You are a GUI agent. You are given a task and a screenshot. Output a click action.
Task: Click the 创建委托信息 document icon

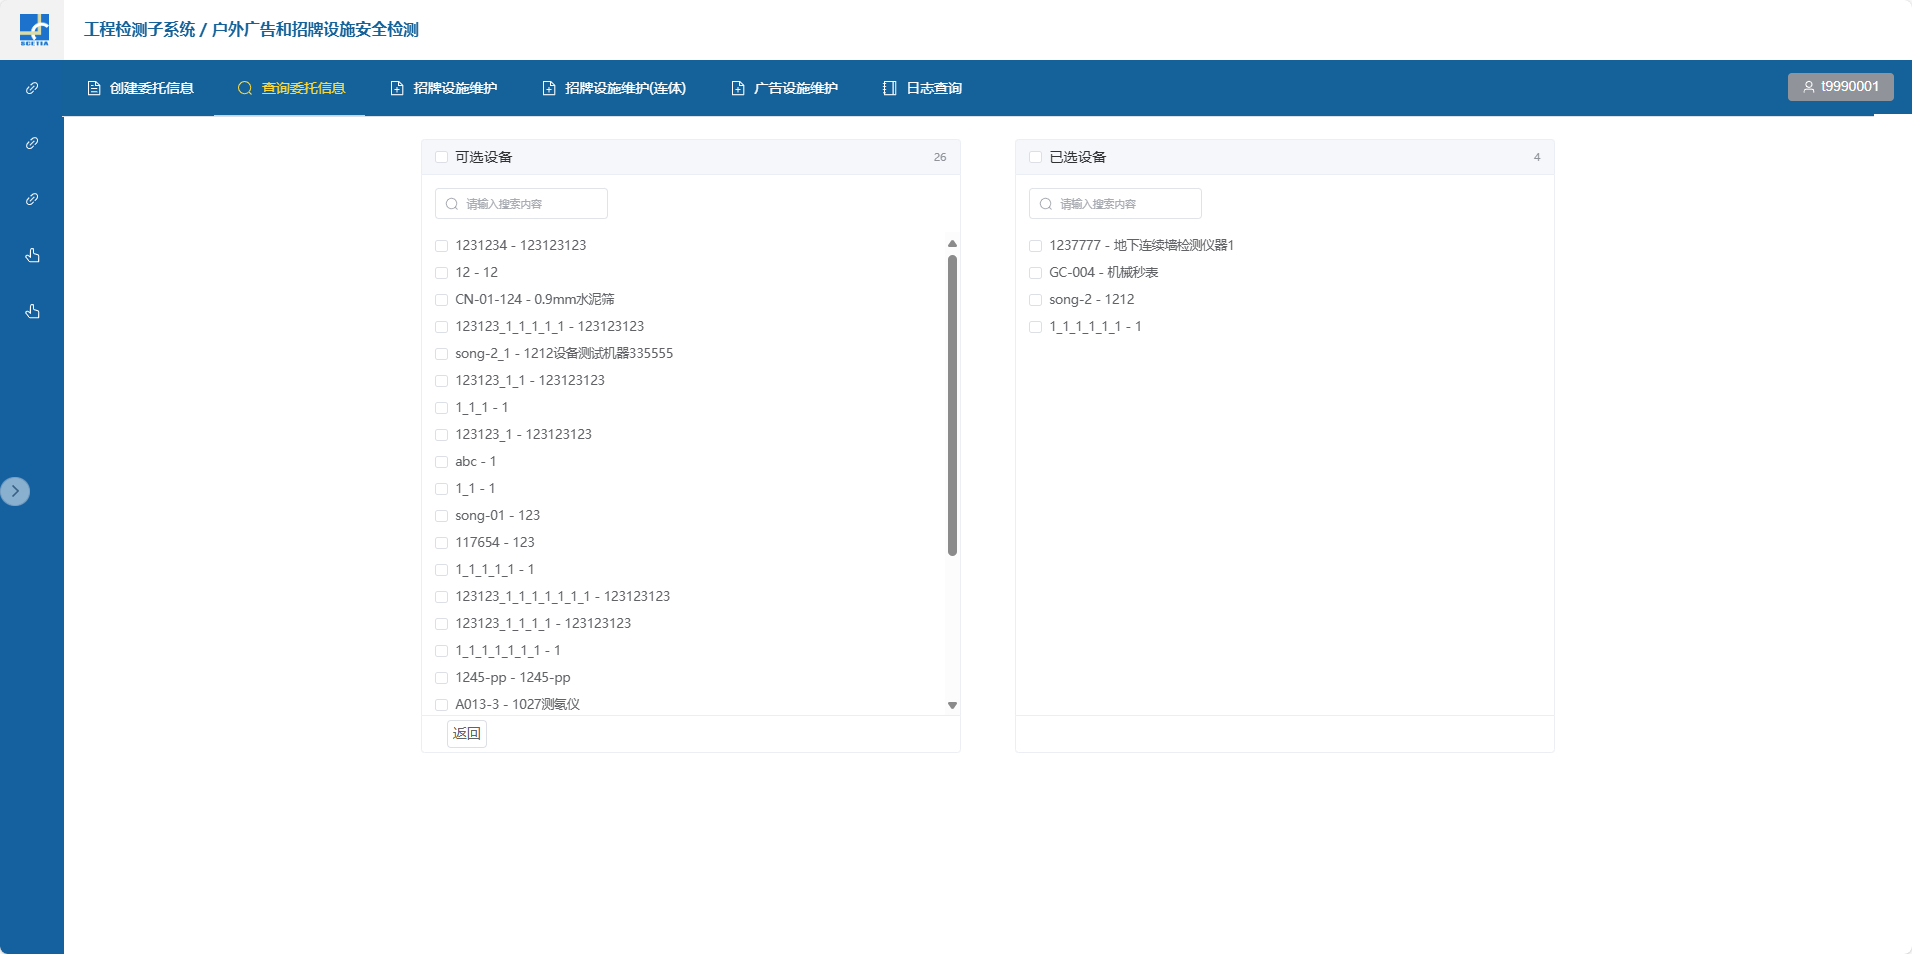pyautogui.click(x=94, y=88)
